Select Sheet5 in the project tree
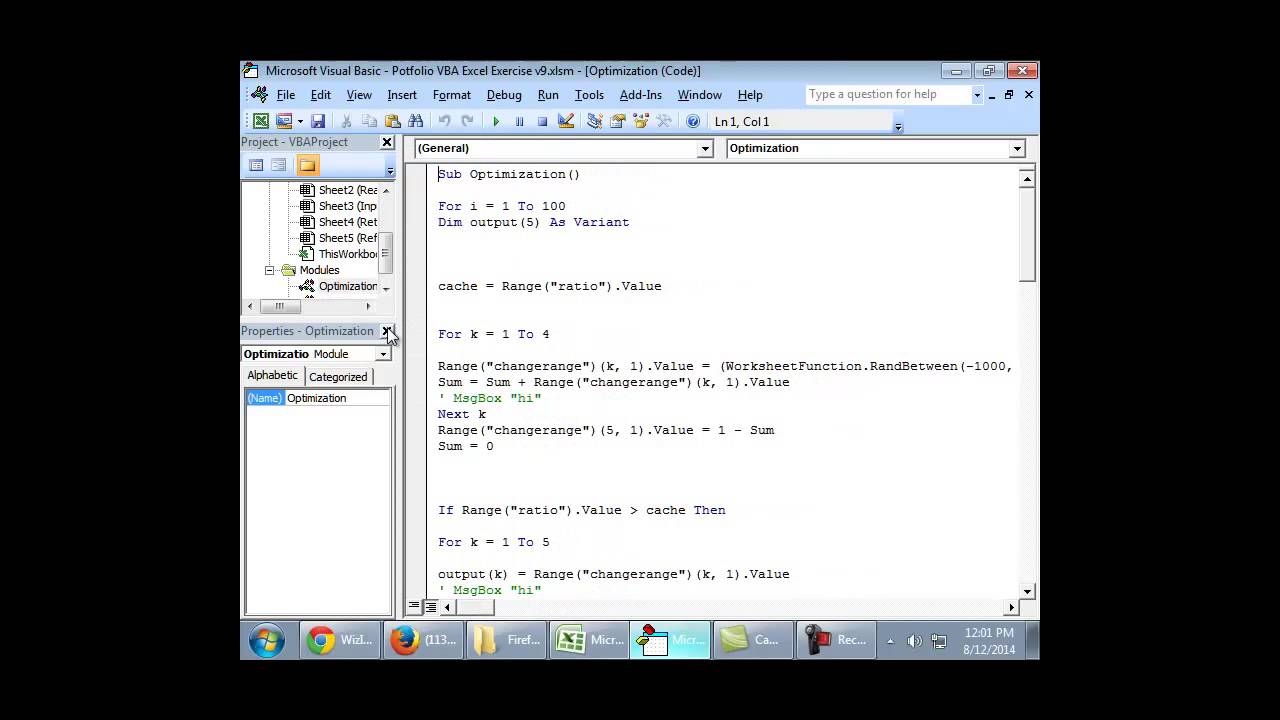 (x=347, y=238)
